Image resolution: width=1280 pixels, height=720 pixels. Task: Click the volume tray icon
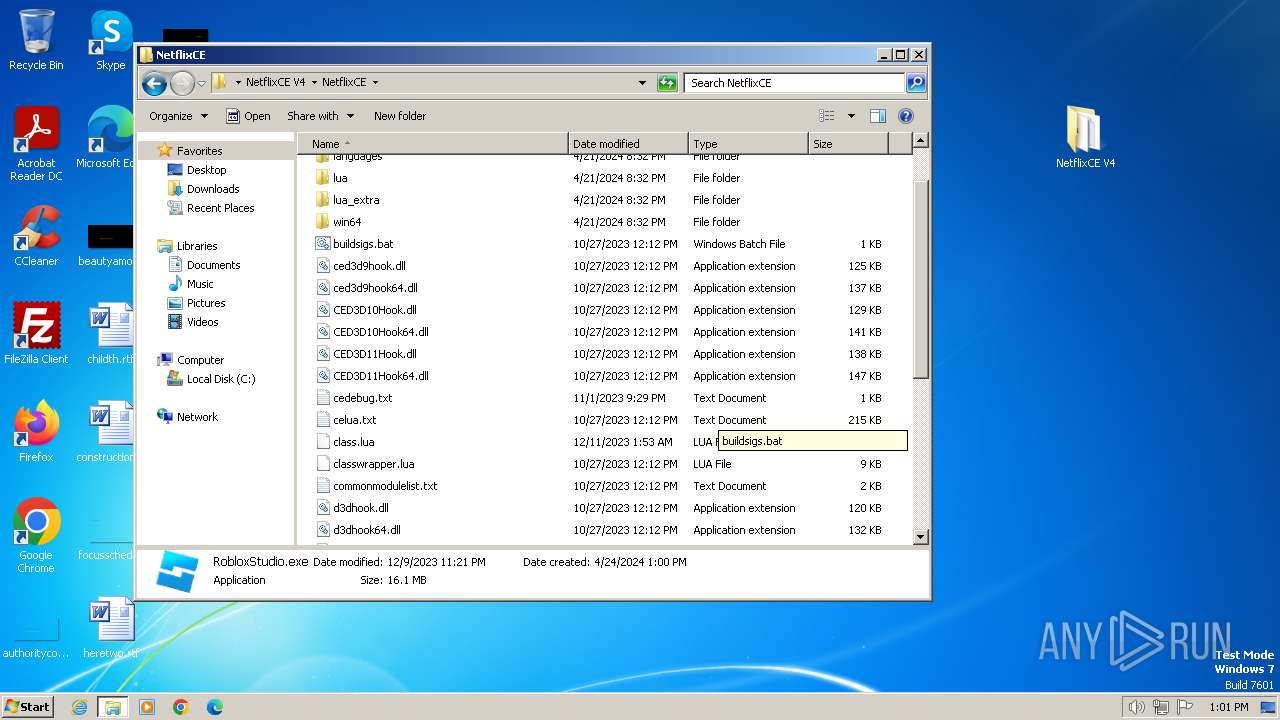[x=1136, y=707]
